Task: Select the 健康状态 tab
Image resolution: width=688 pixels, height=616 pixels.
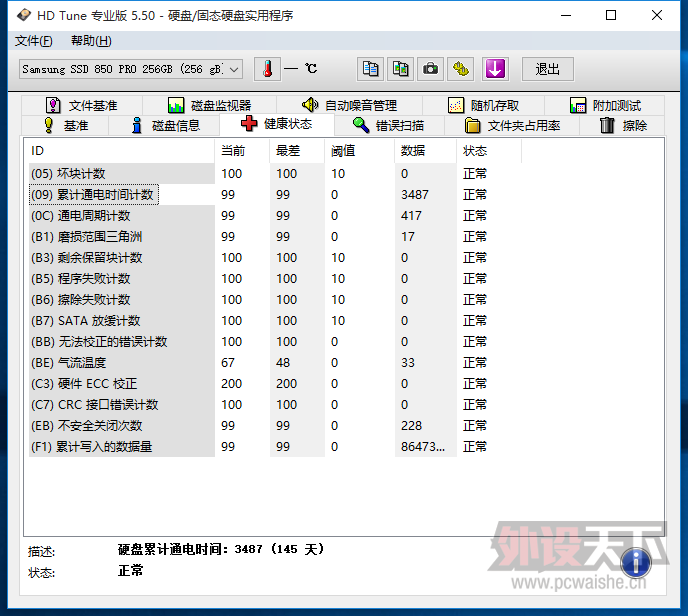Action: pos(277,124)
